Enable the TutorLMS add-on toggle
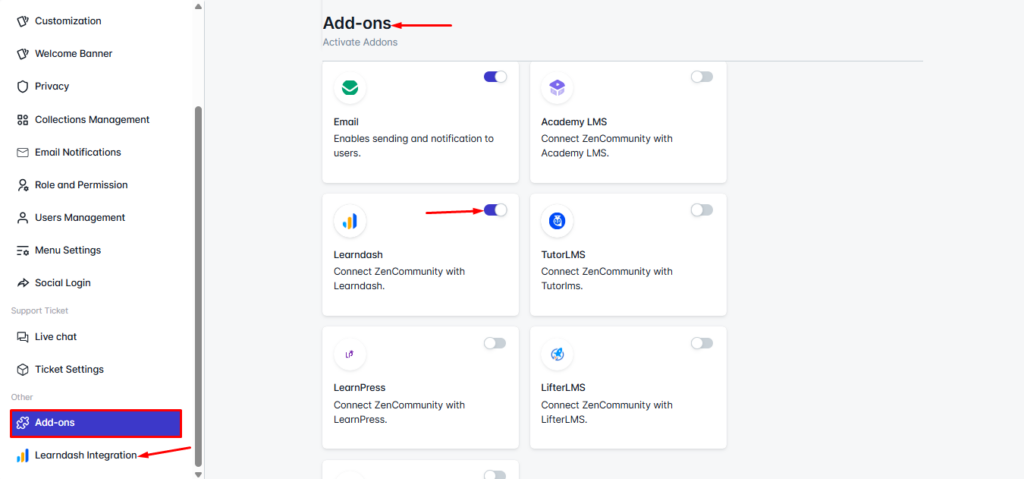1024x479 pixels. pos(702,210)
